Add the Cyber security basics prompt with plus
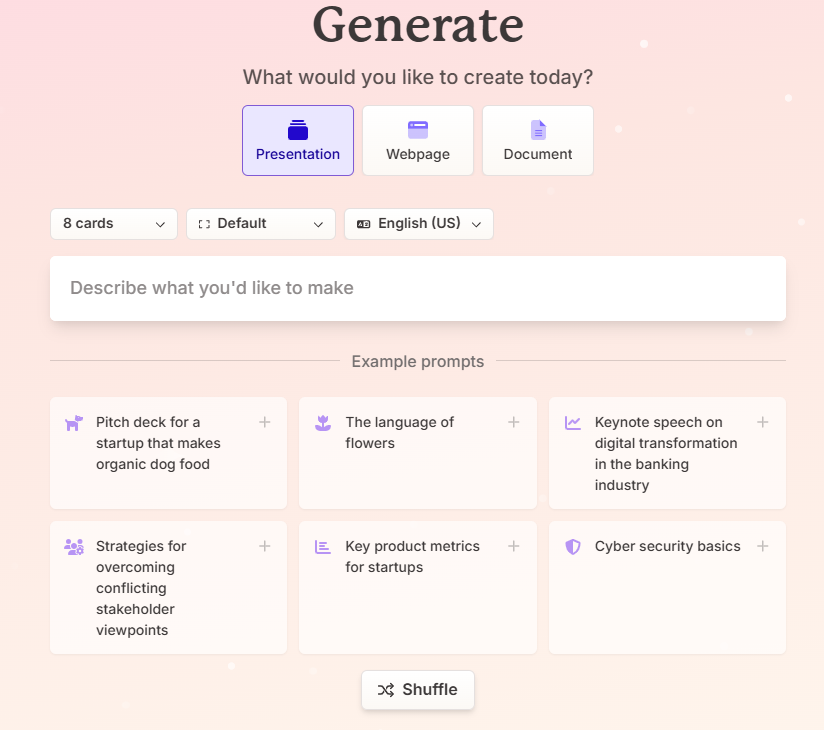This screenshot has height=730, width=824. (762, 546)
